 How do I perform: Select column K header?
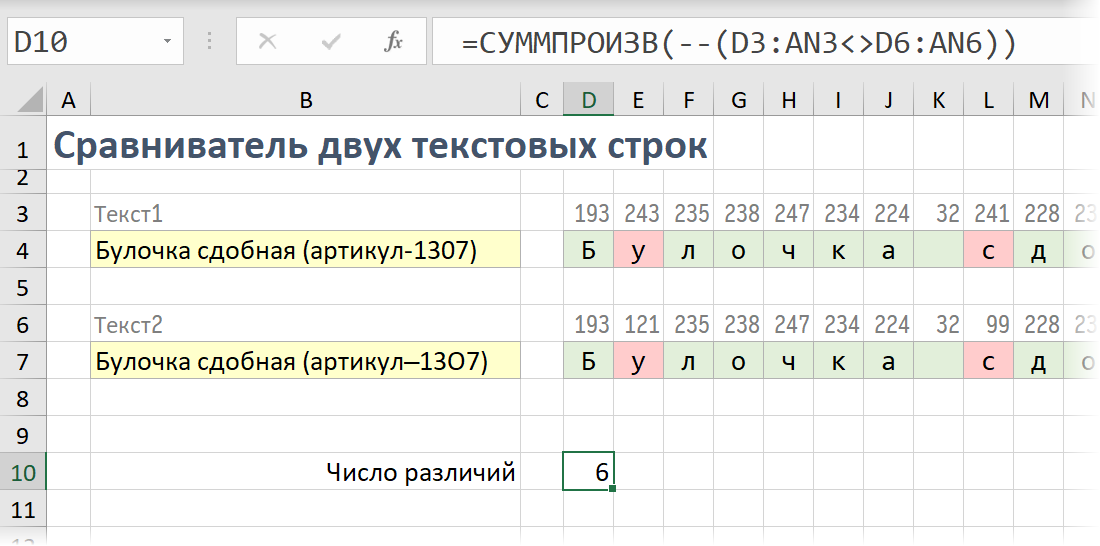click(939, 100)
